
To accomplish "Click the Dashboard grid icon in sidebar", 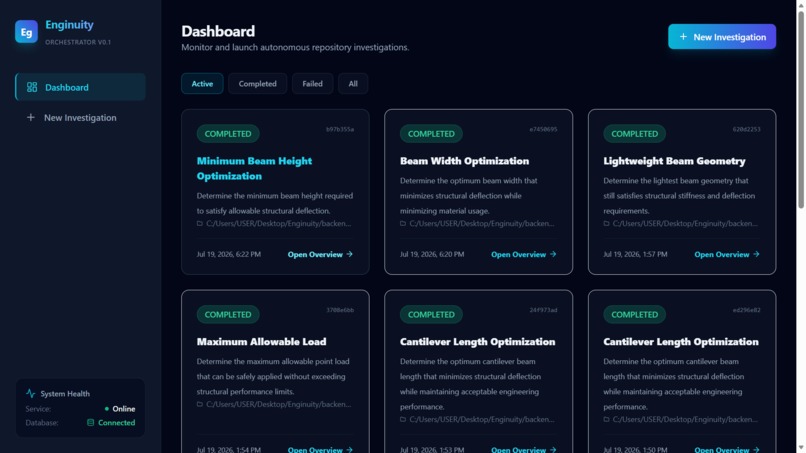I will pos(32,87).
